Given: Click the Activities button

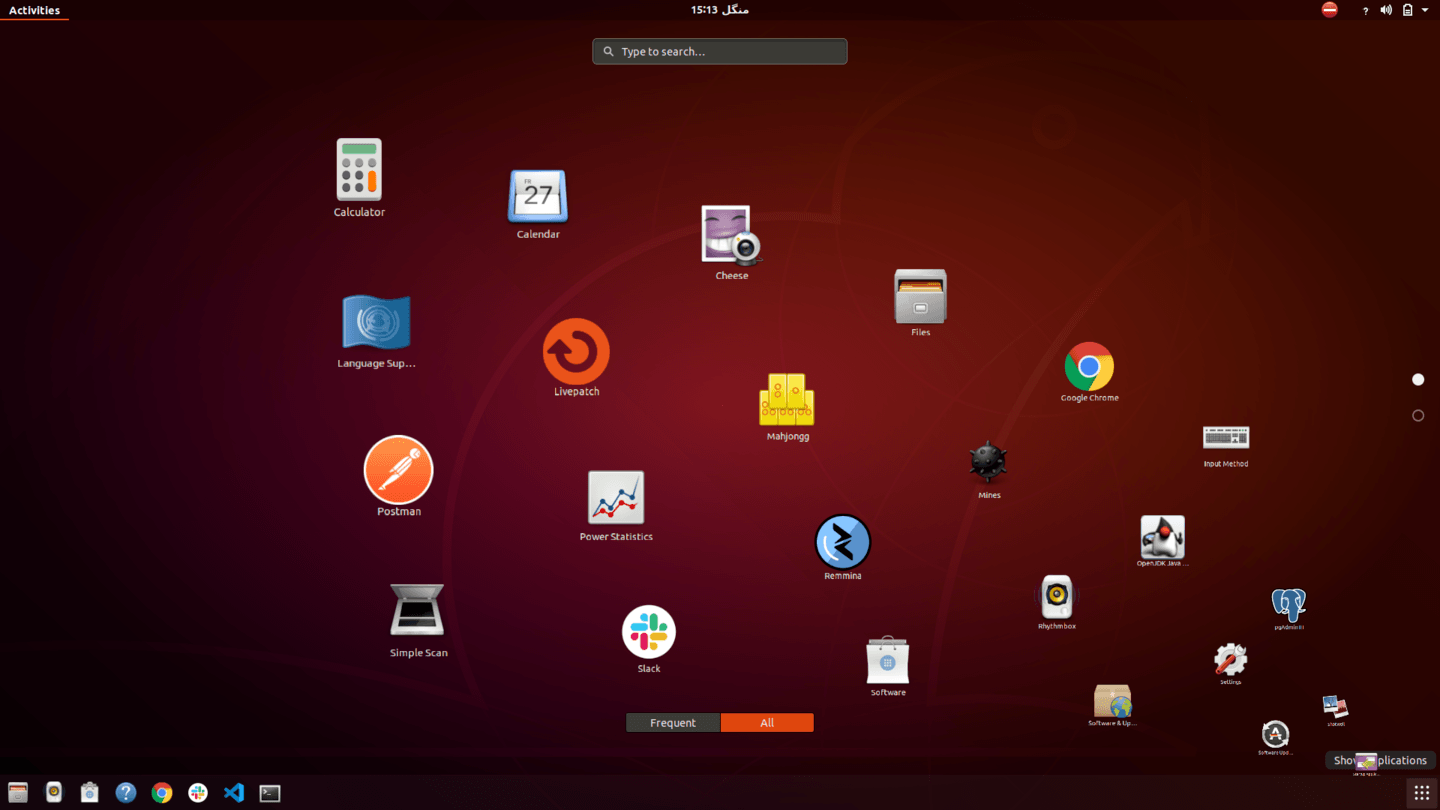Looking at the screenshot, I should click(34, 10).
